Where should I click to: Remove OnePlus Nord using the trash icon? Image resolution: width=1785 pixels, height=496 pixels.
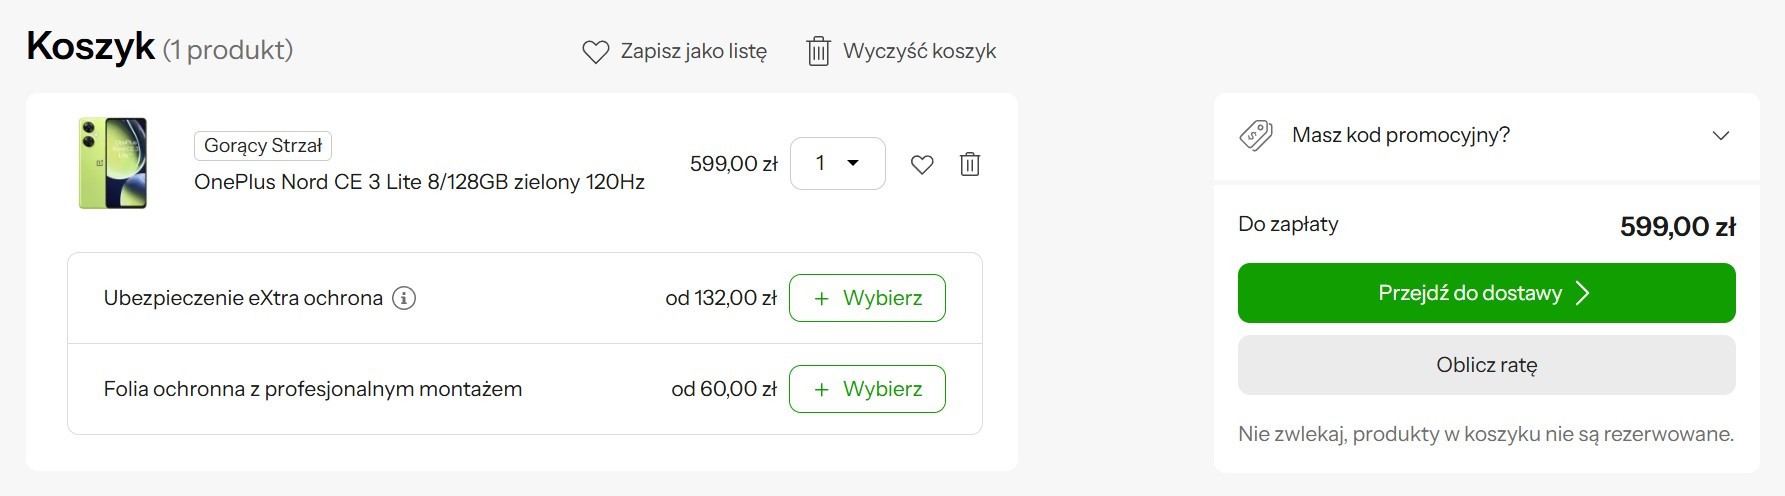(x=969, y=164)
